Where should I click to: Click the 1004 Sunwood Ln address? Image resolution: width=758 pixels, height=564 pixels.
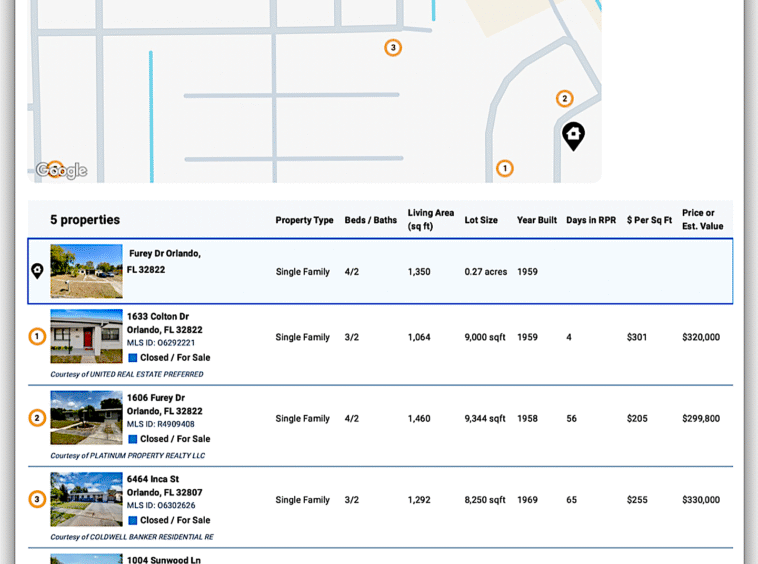tap(163, 560)
